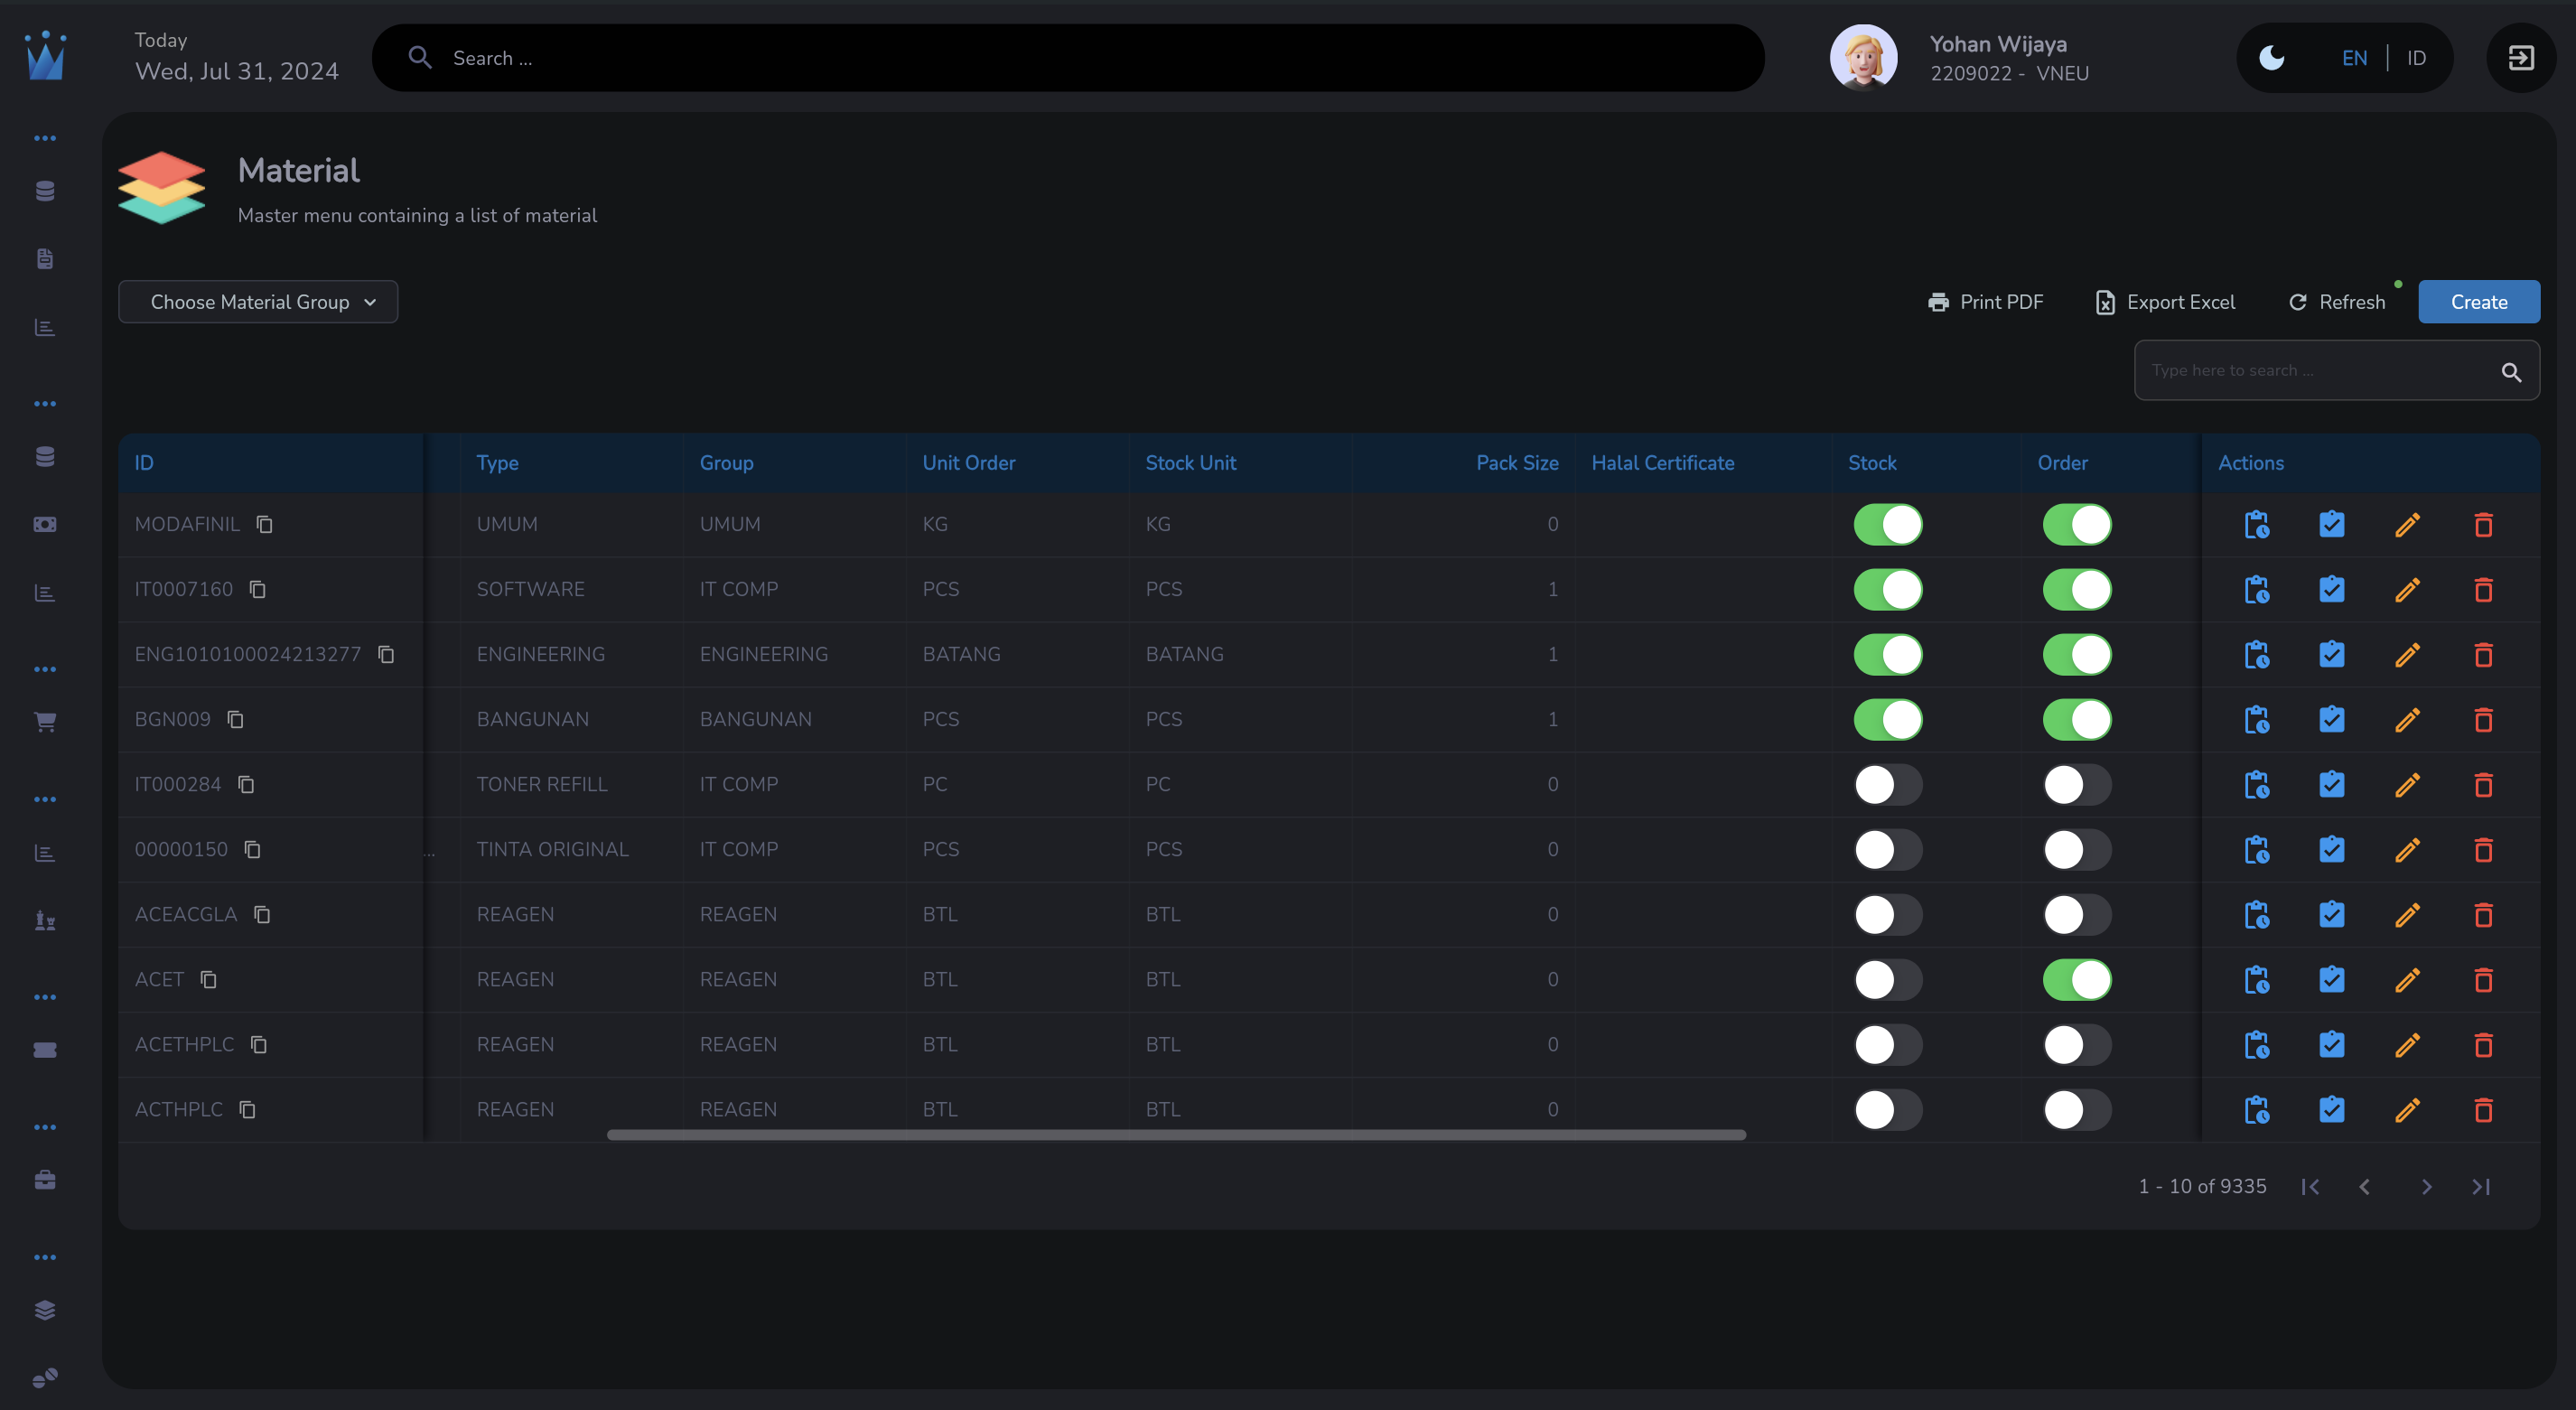This screenshot has width=2576, height=1410.
Task: Copy the MODAFINIL ID
Action: pos(264,524)
